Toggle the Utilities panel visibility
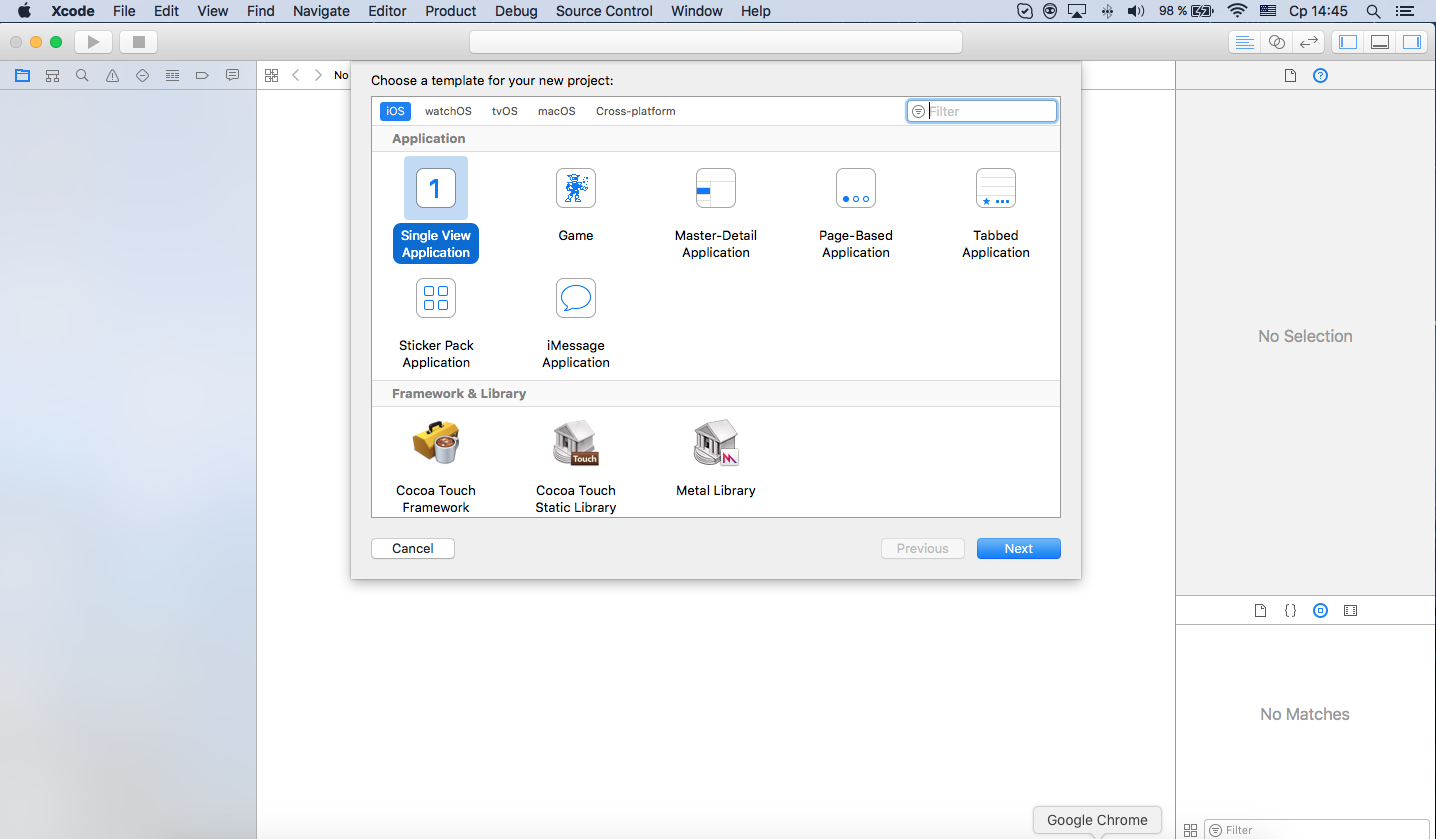The width and height of the screenshot is (1436, 839). pyautogui.click(x=1412, y=42)
